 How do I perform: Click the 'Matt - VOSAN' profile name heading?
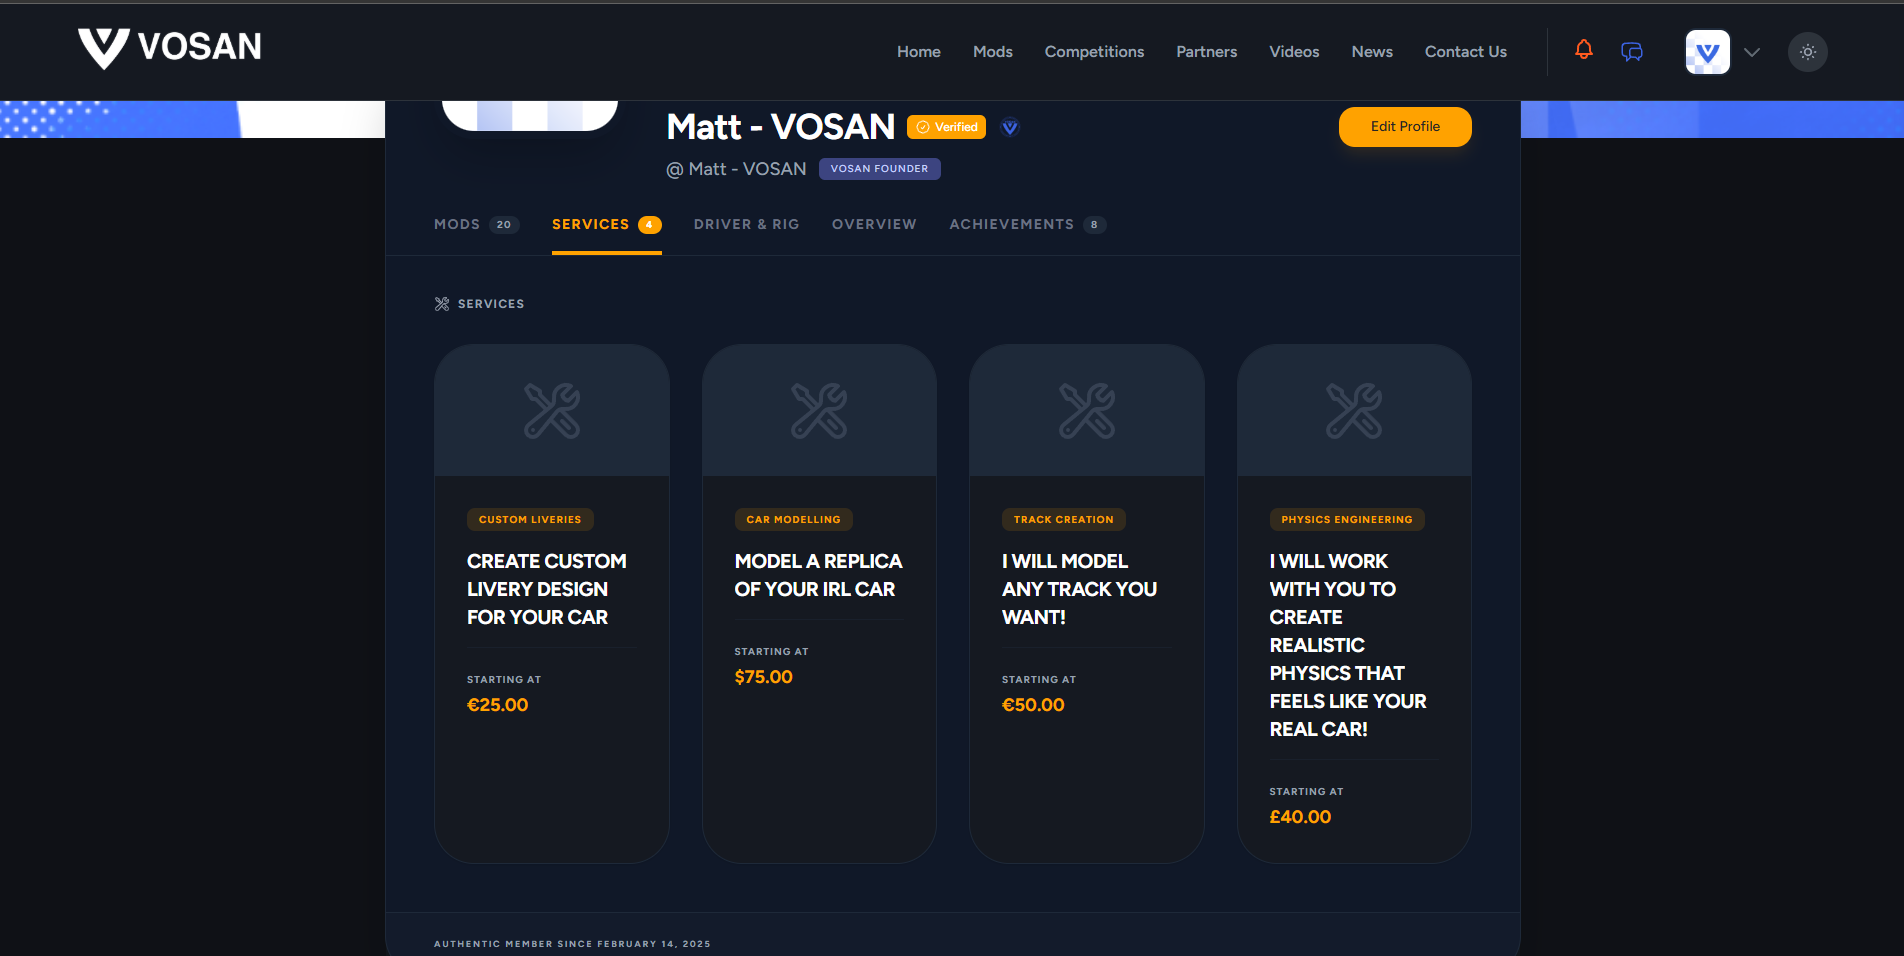point(781,127)
